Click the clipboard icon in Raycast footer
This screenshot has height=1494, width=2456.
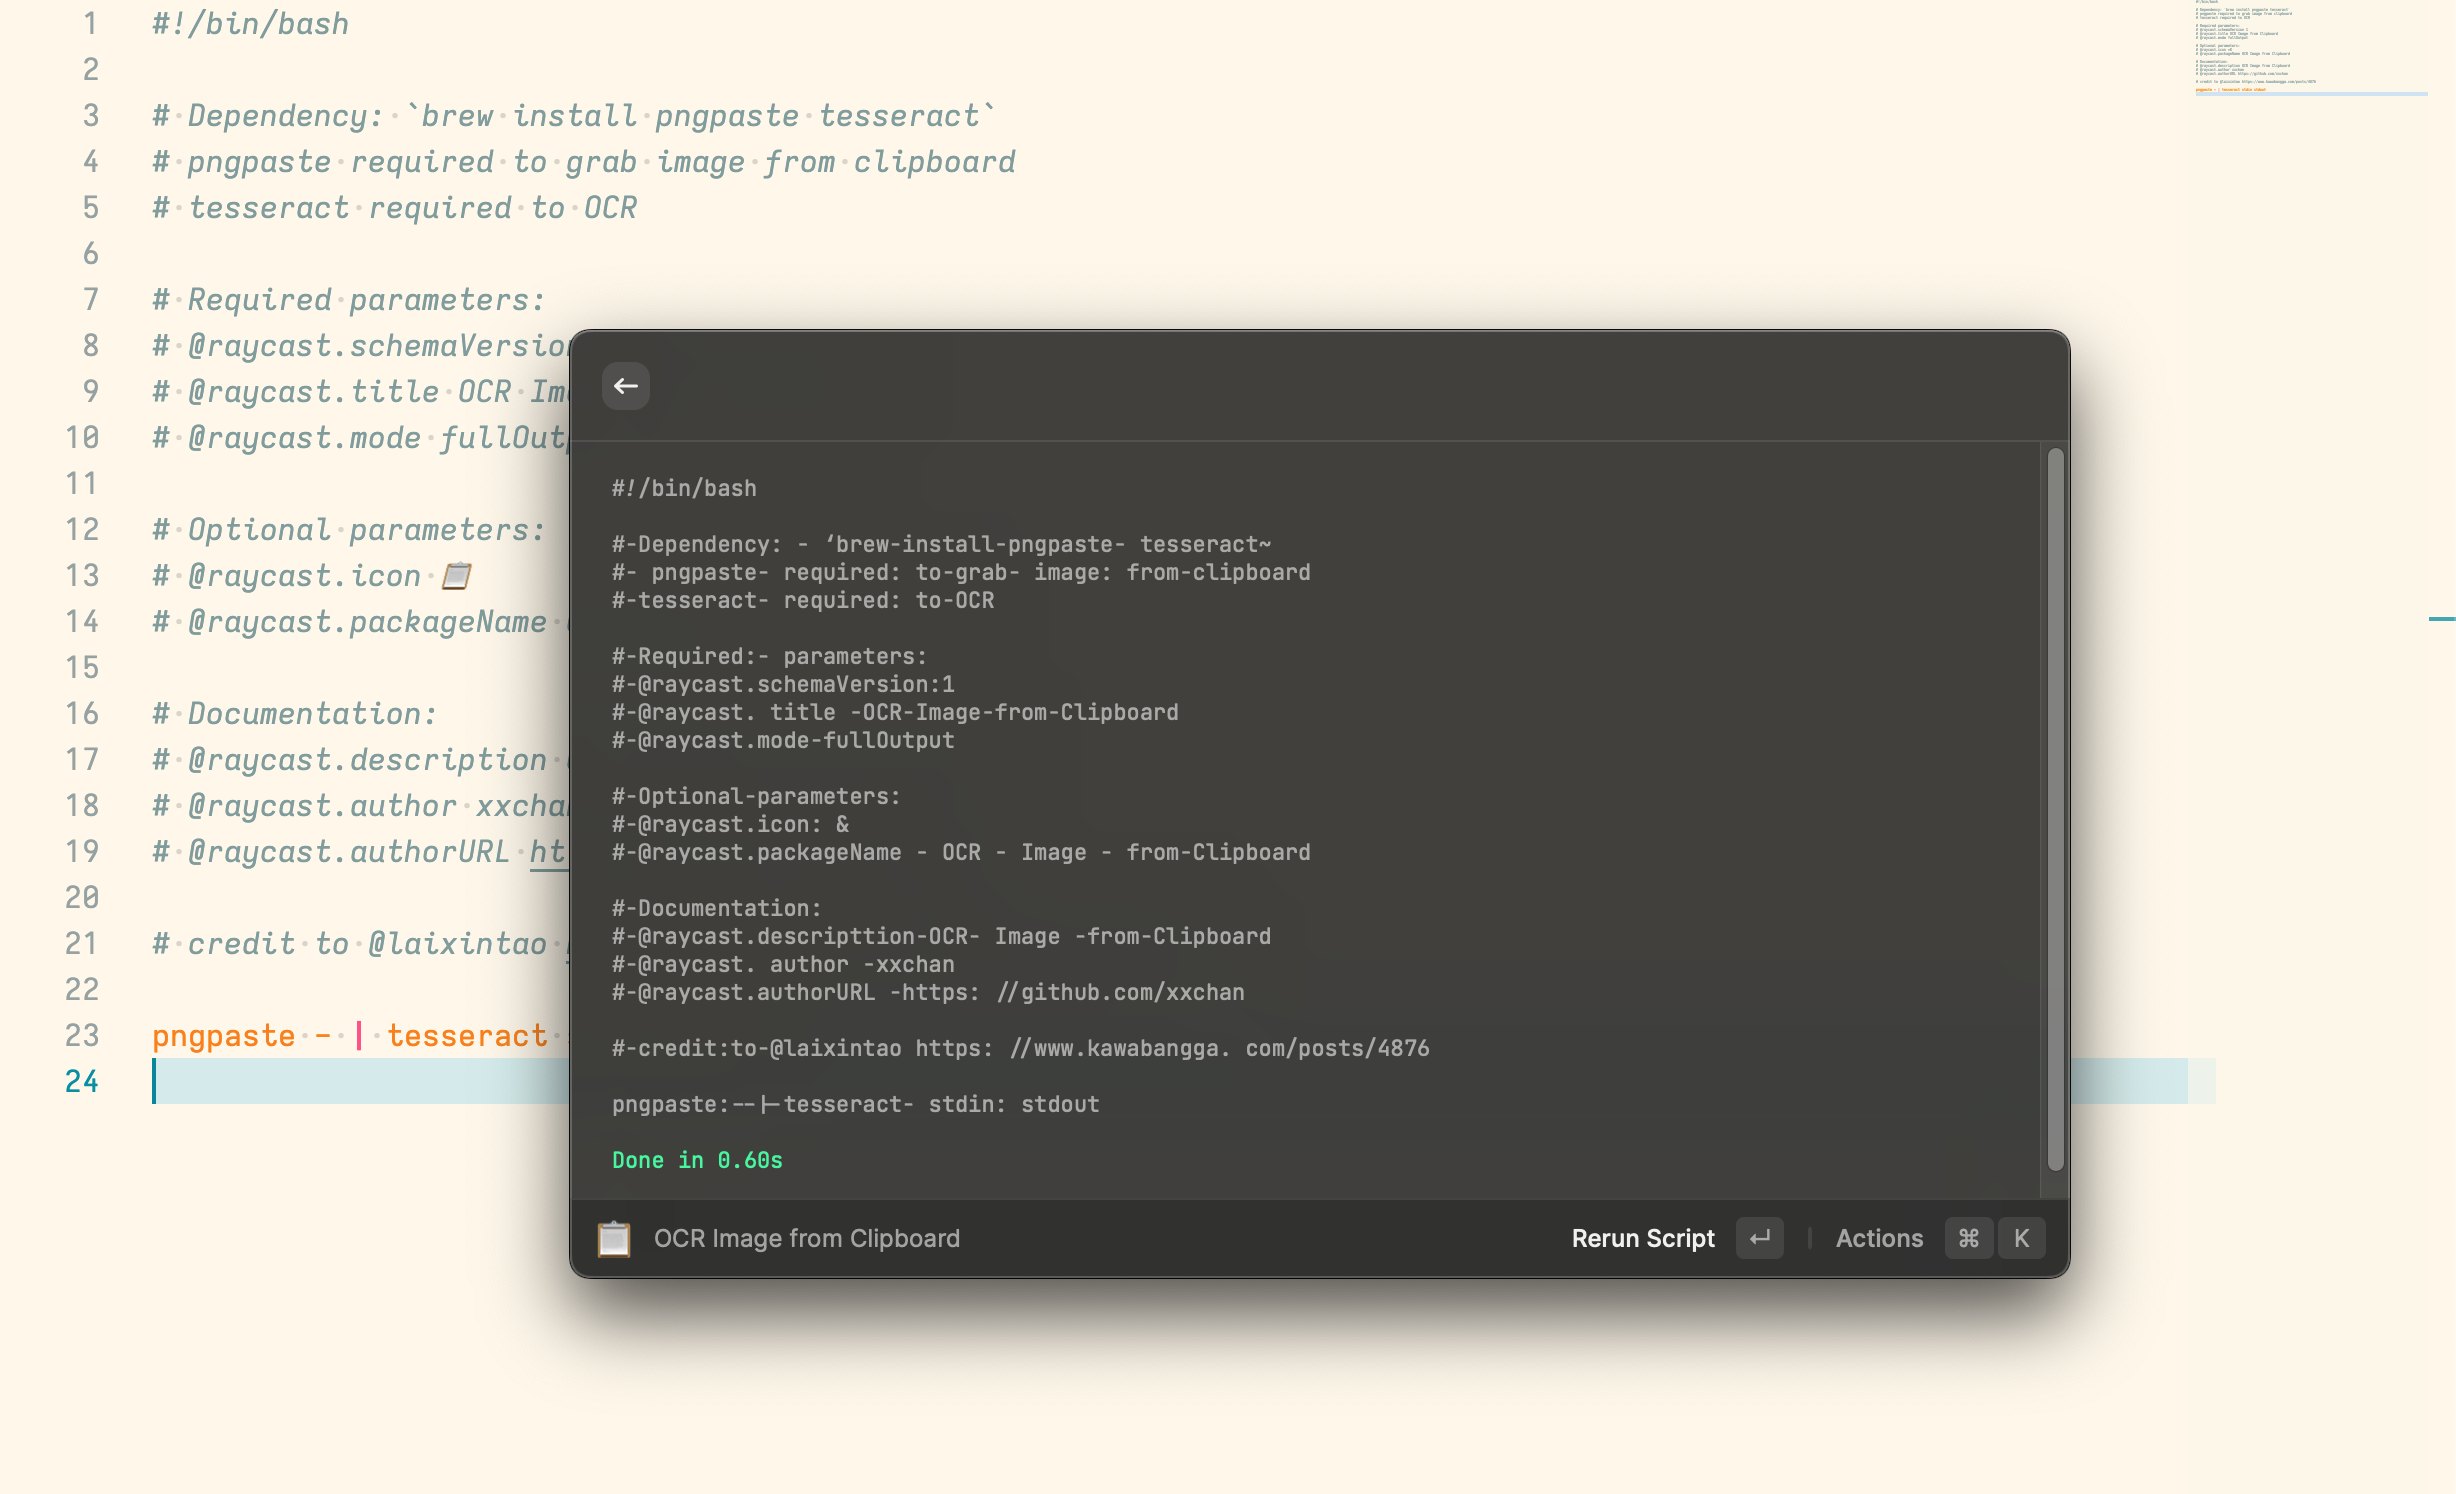click(614, 1238)
